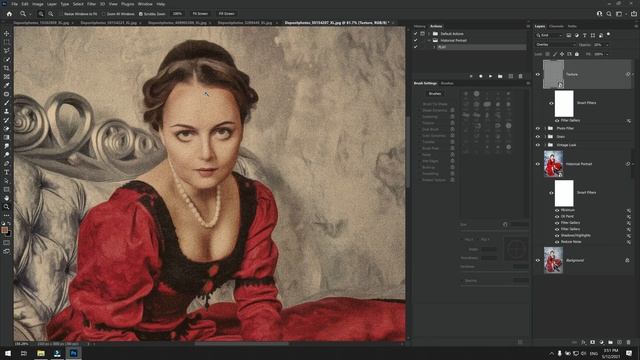Open the Kind filter dropdown
Viewport: 640px width, 360px height.
(549, 36)
